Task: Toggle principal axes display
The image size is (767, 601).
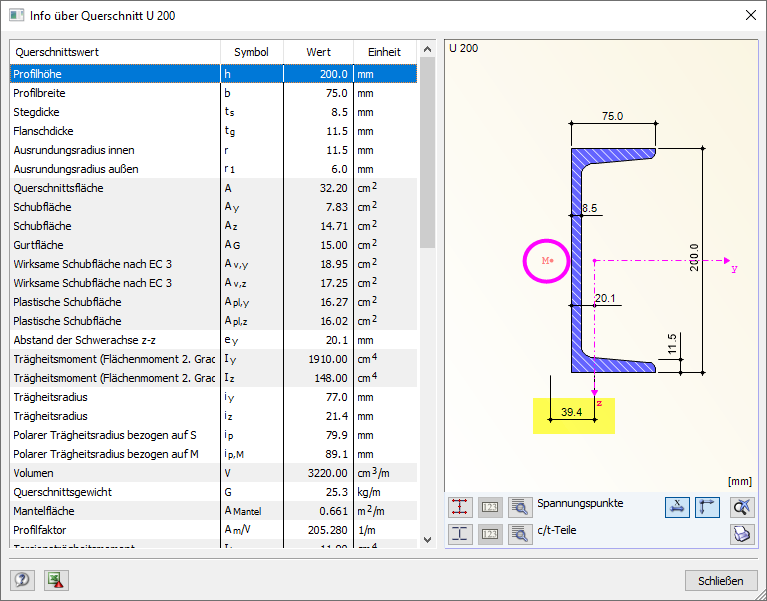Action: pyautogui.click(x=707, y=507)
